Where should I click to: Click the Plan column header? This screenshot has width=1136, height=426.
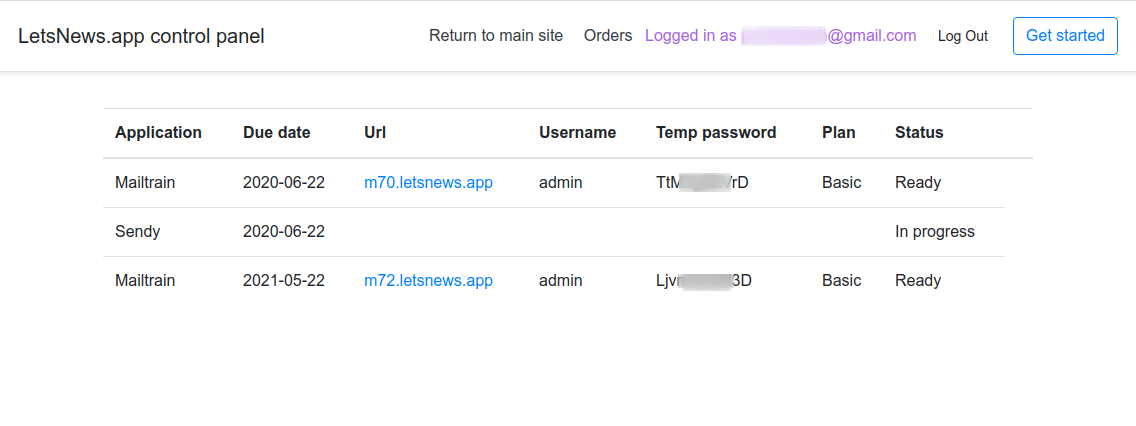coord(839,133)
